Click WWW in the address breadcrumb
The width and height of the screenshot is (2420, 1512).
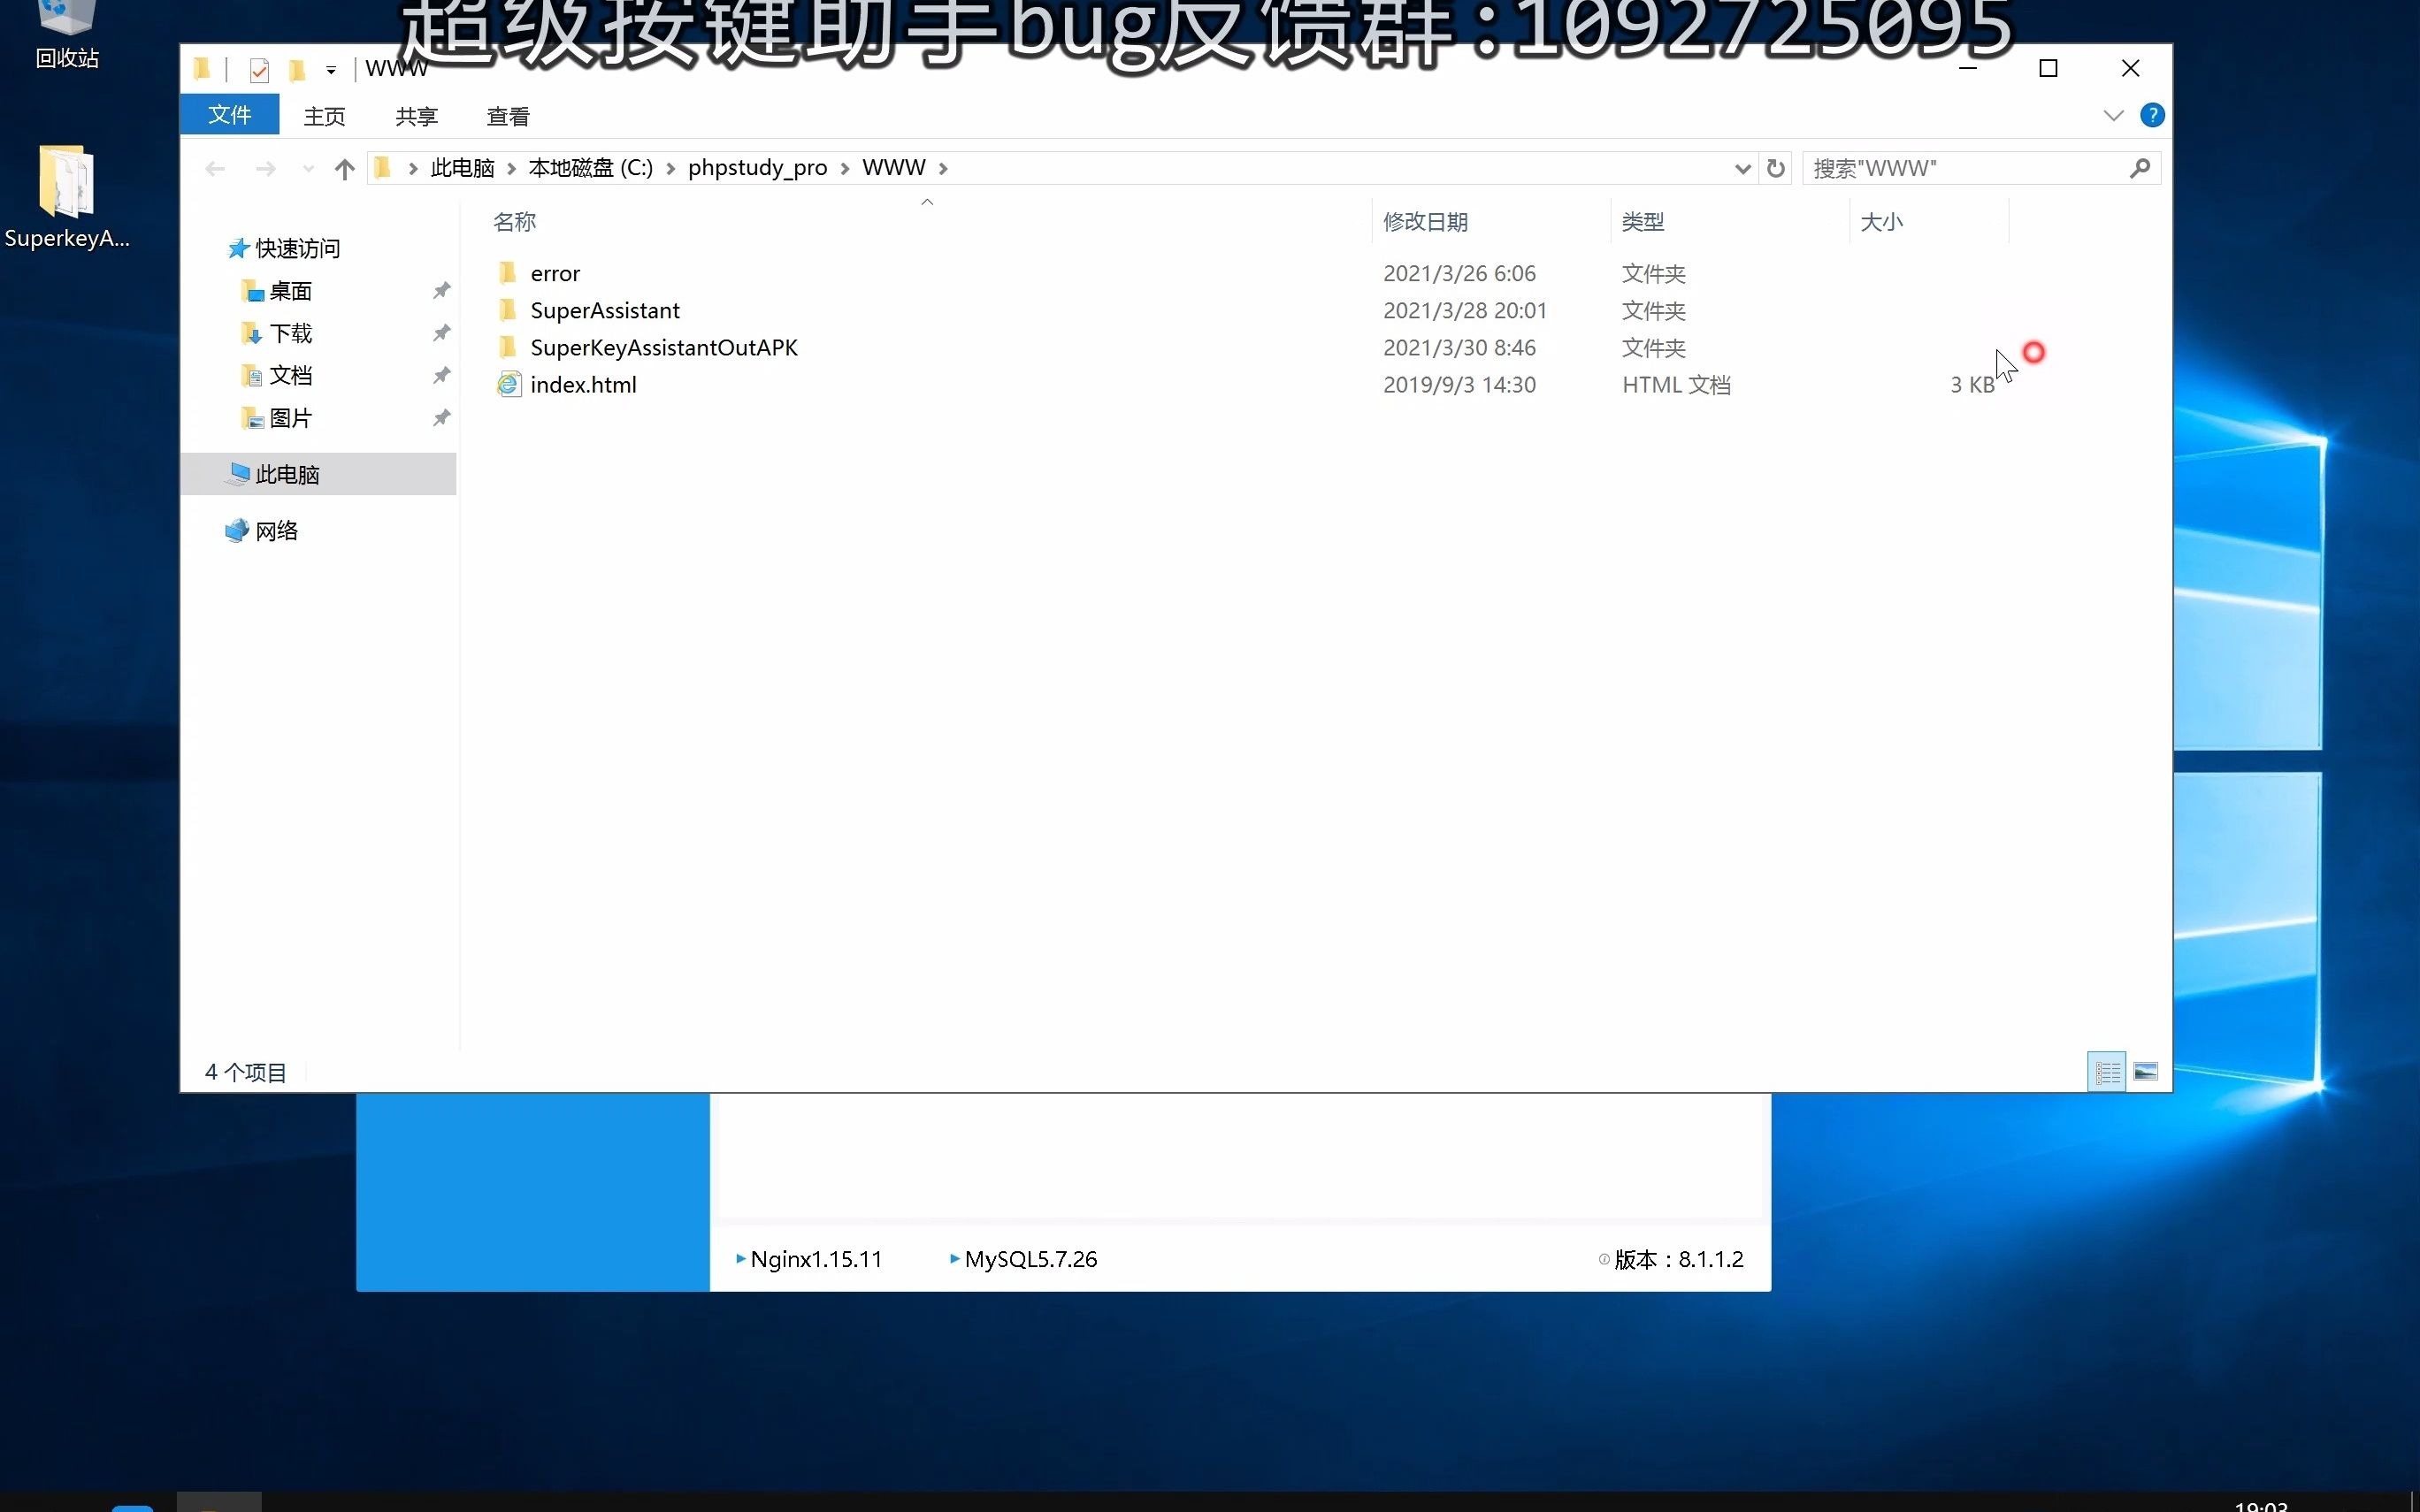(894, 168)
